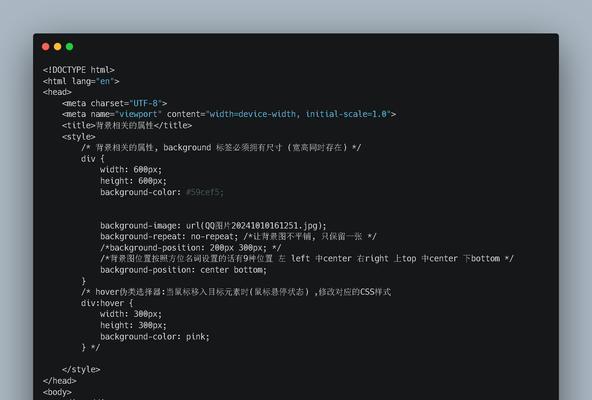This screenshot has width=592, height=400.
Task: Click the yellow minimize window dot
Action: 58,46
